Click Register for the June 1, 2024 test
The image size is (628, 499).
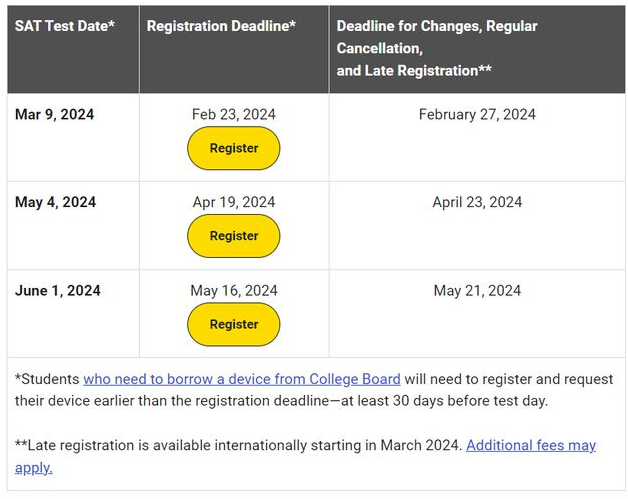[x=233, y=324]
